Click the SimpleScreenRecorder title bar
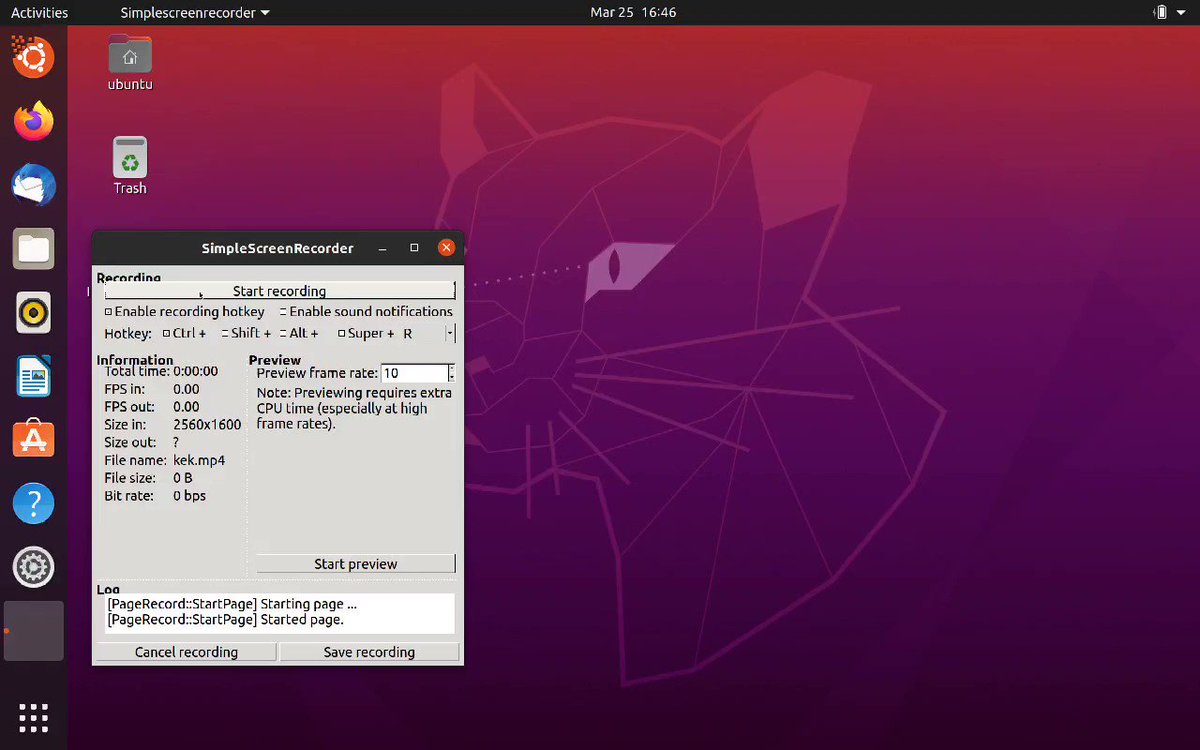The height and width of the screenshot is (750, 1200). (x=278, y=248)
